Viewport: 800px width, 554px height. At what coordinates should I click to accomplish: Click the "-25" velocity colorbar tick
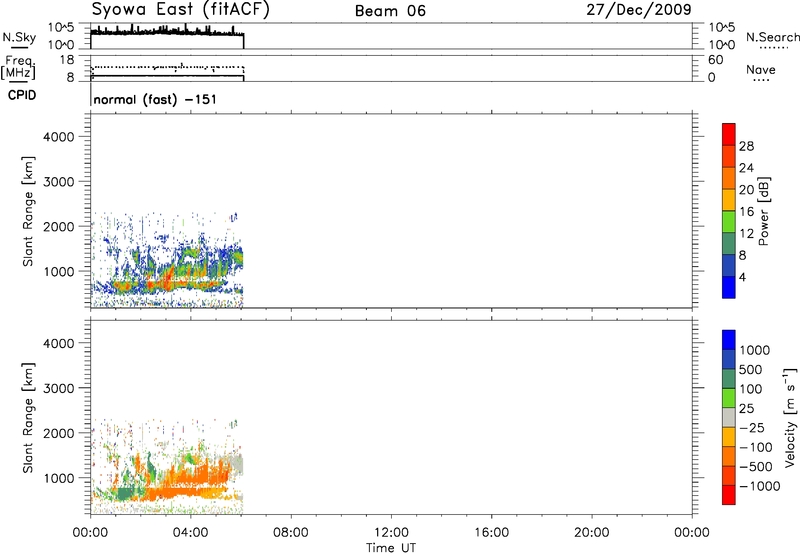[x=752, y=427]
